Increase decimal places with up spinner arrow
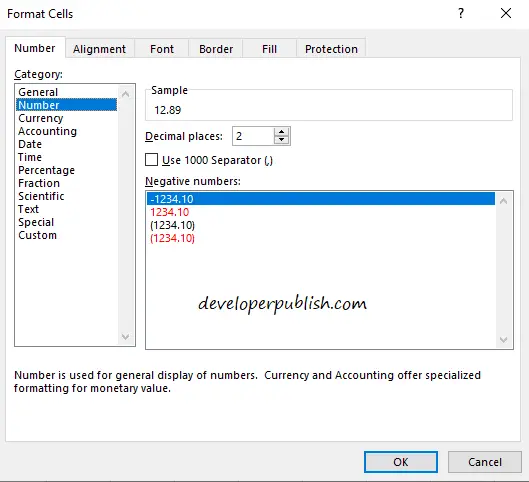The image size is (529, 482). pyautogui.click(x=281, y=132)
